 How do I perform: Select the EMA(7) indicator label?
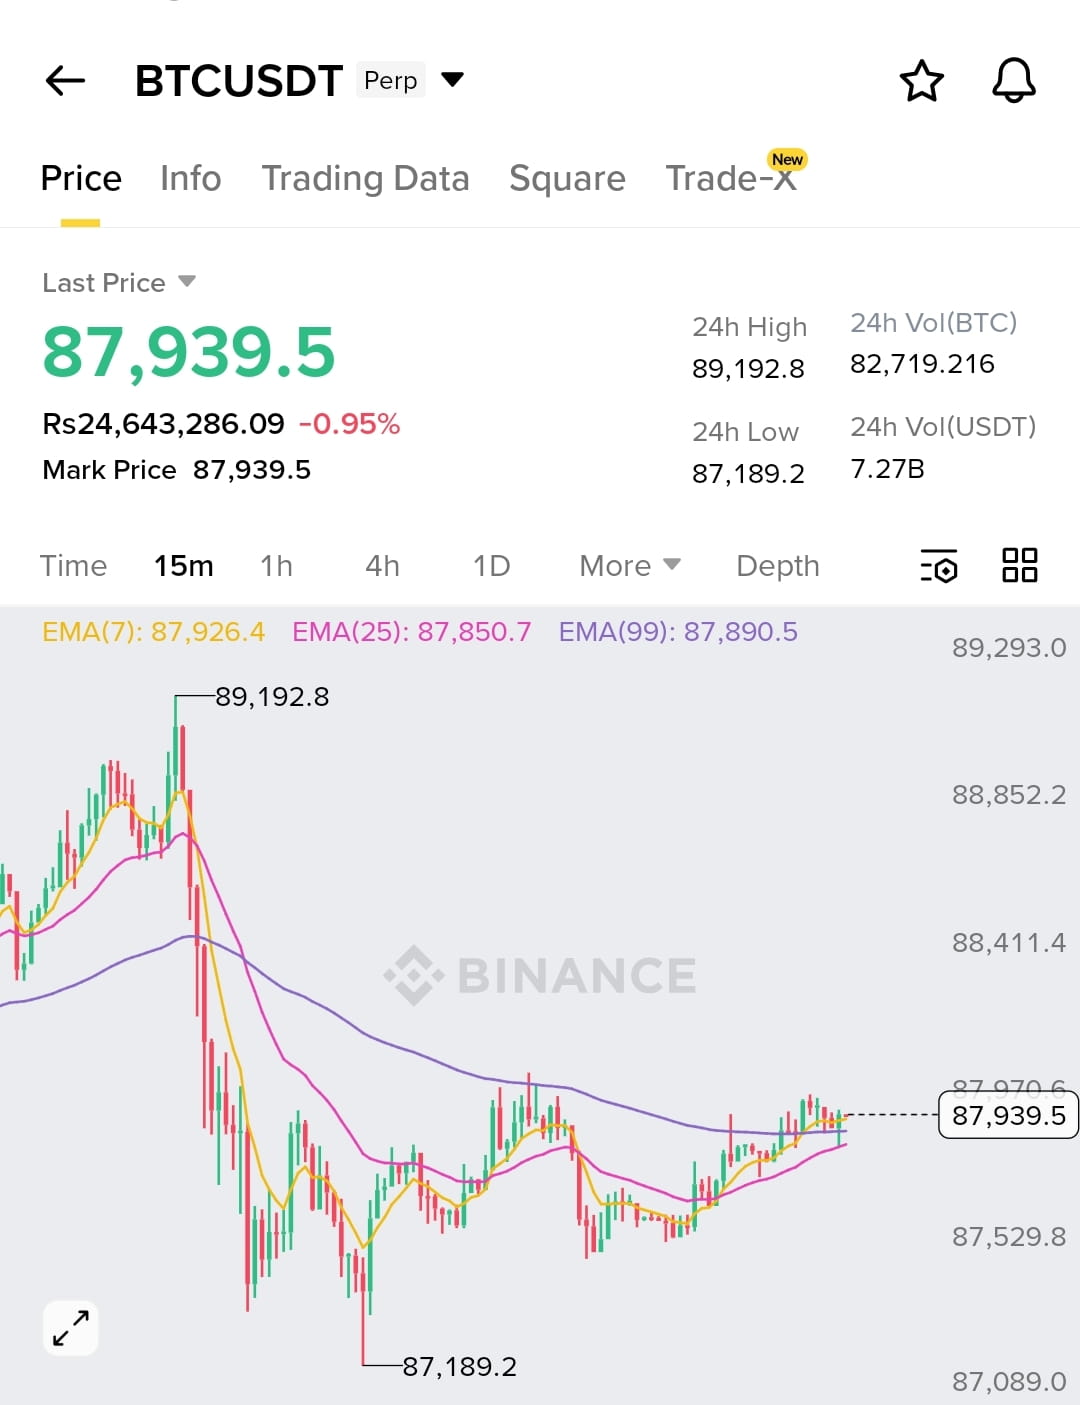pos(153,632)
